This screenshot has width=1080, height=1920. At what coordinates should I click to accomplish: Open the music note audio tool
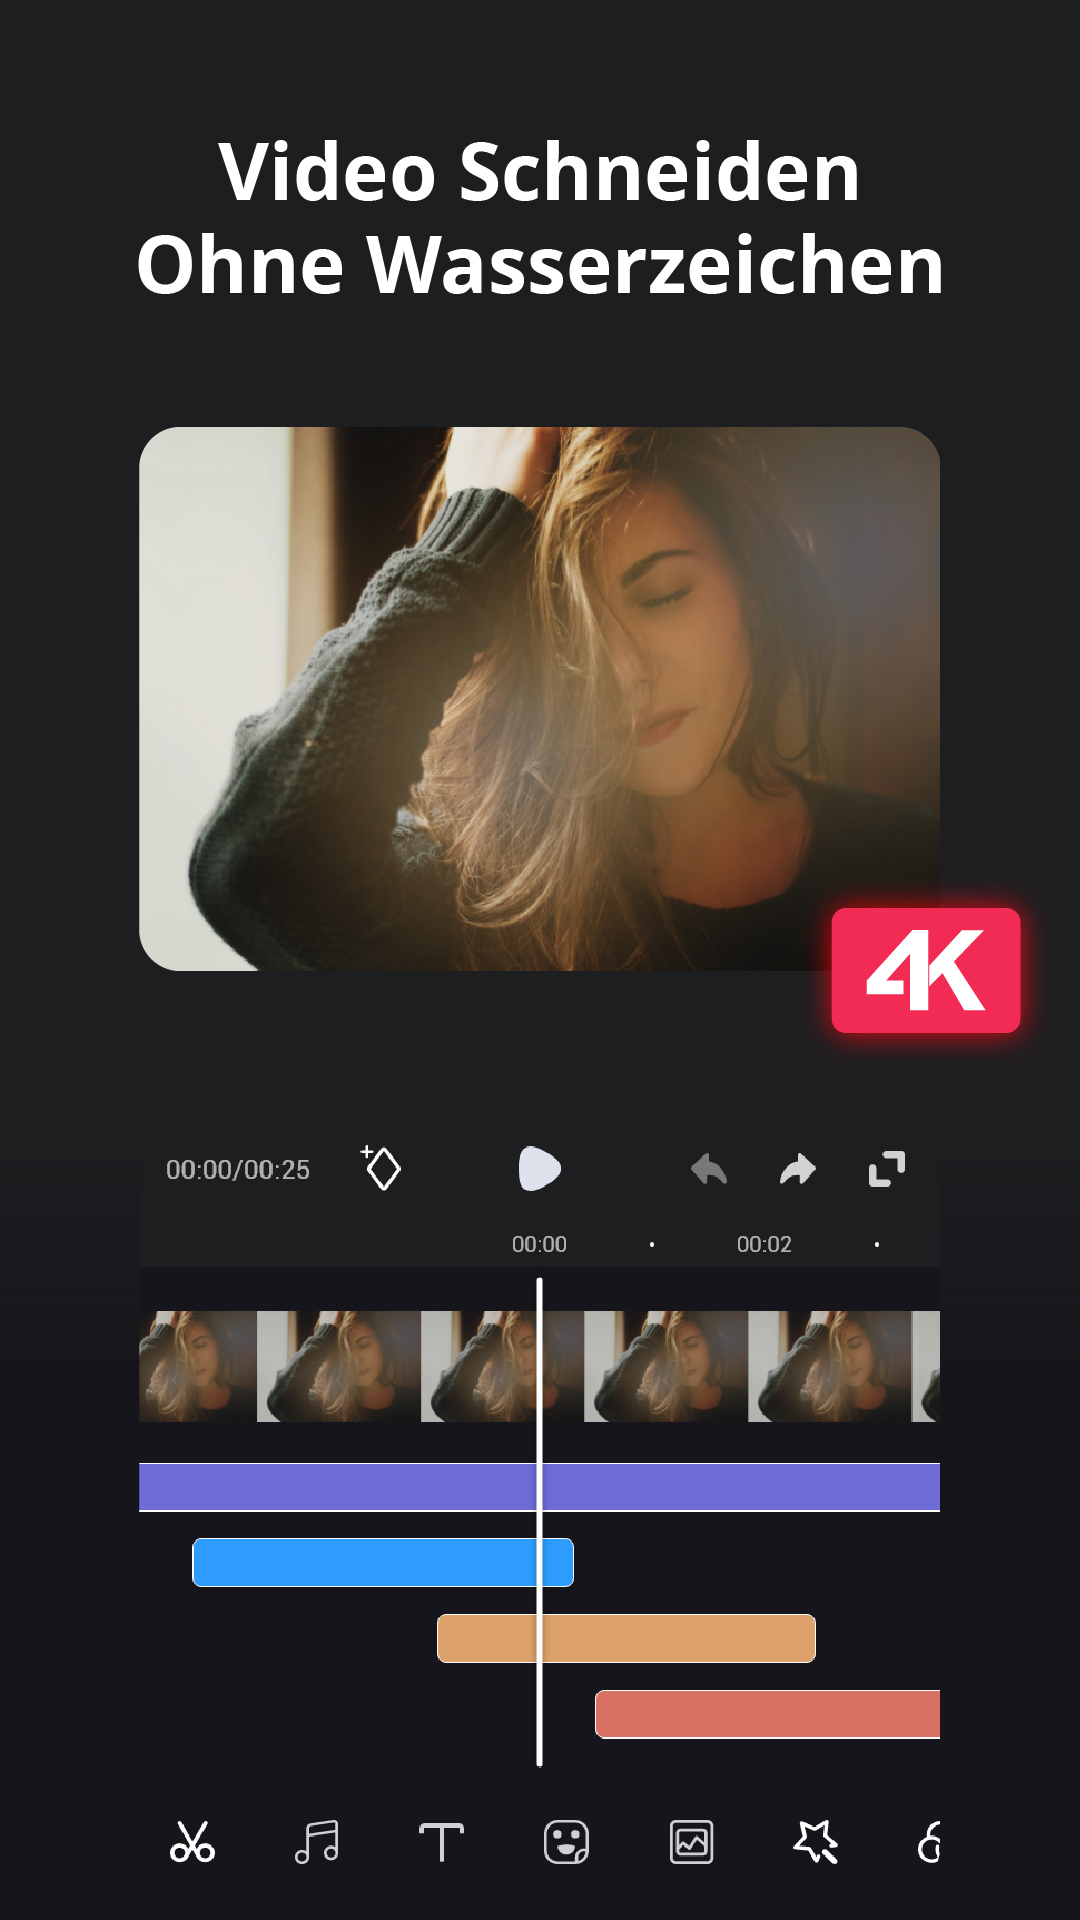point(317,1842)
